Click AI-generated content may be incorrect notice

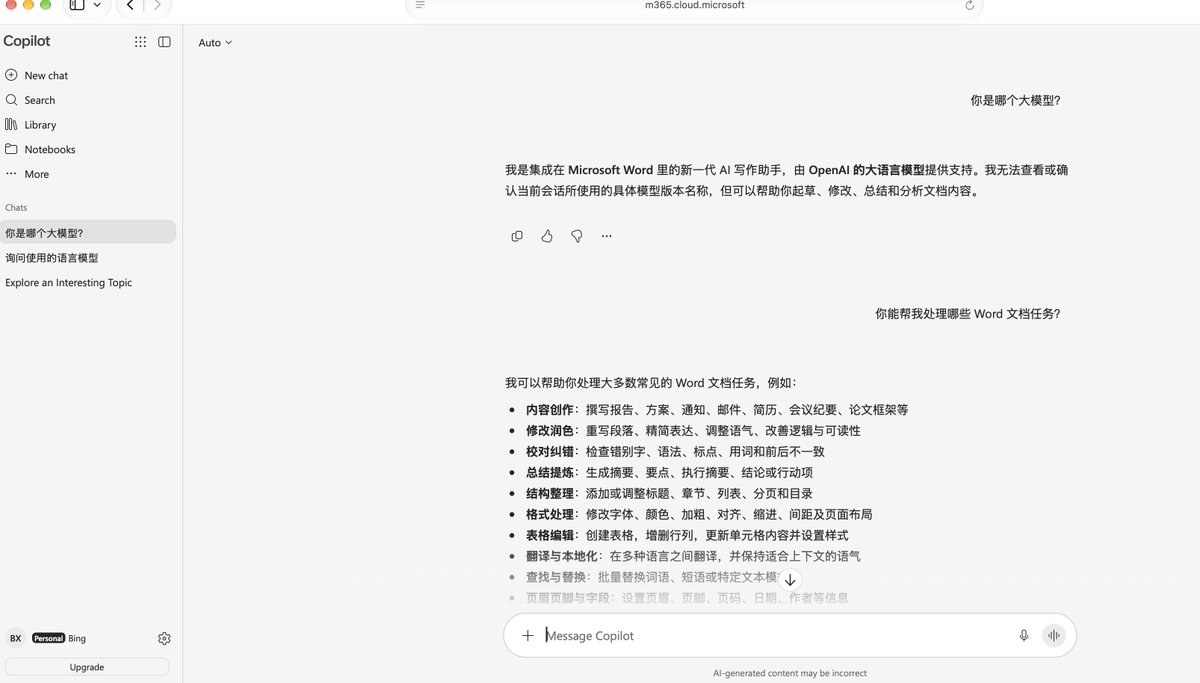click(790, 673)
